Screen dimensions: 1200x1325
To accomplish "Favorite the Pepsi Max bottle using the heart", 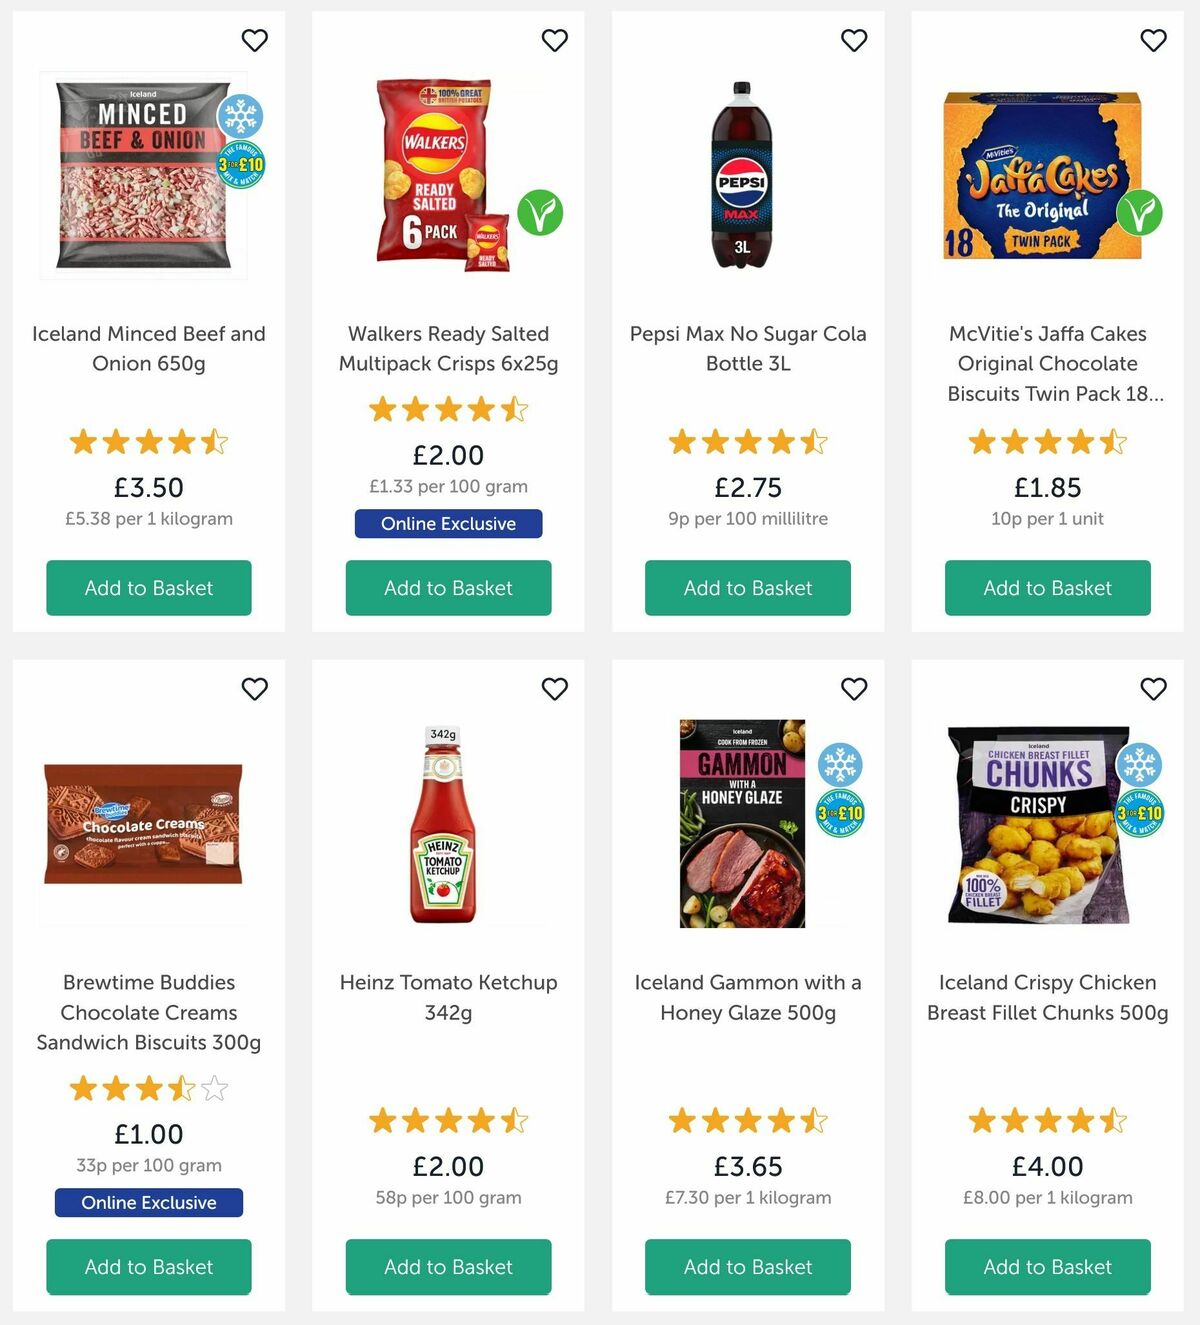I will click(853, 40).
